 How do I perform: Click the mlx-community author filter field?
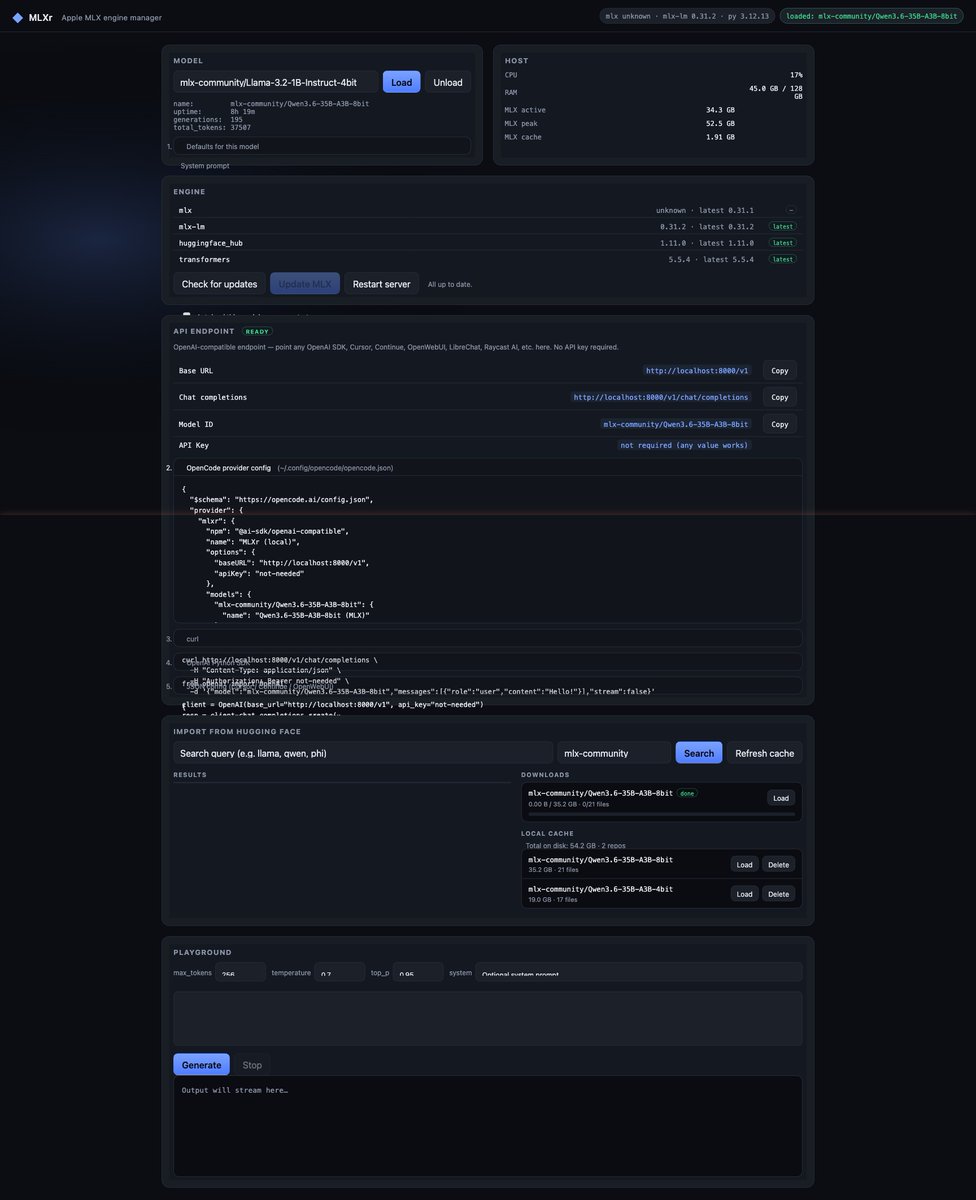pyautogui.click(x=614, y=753)
